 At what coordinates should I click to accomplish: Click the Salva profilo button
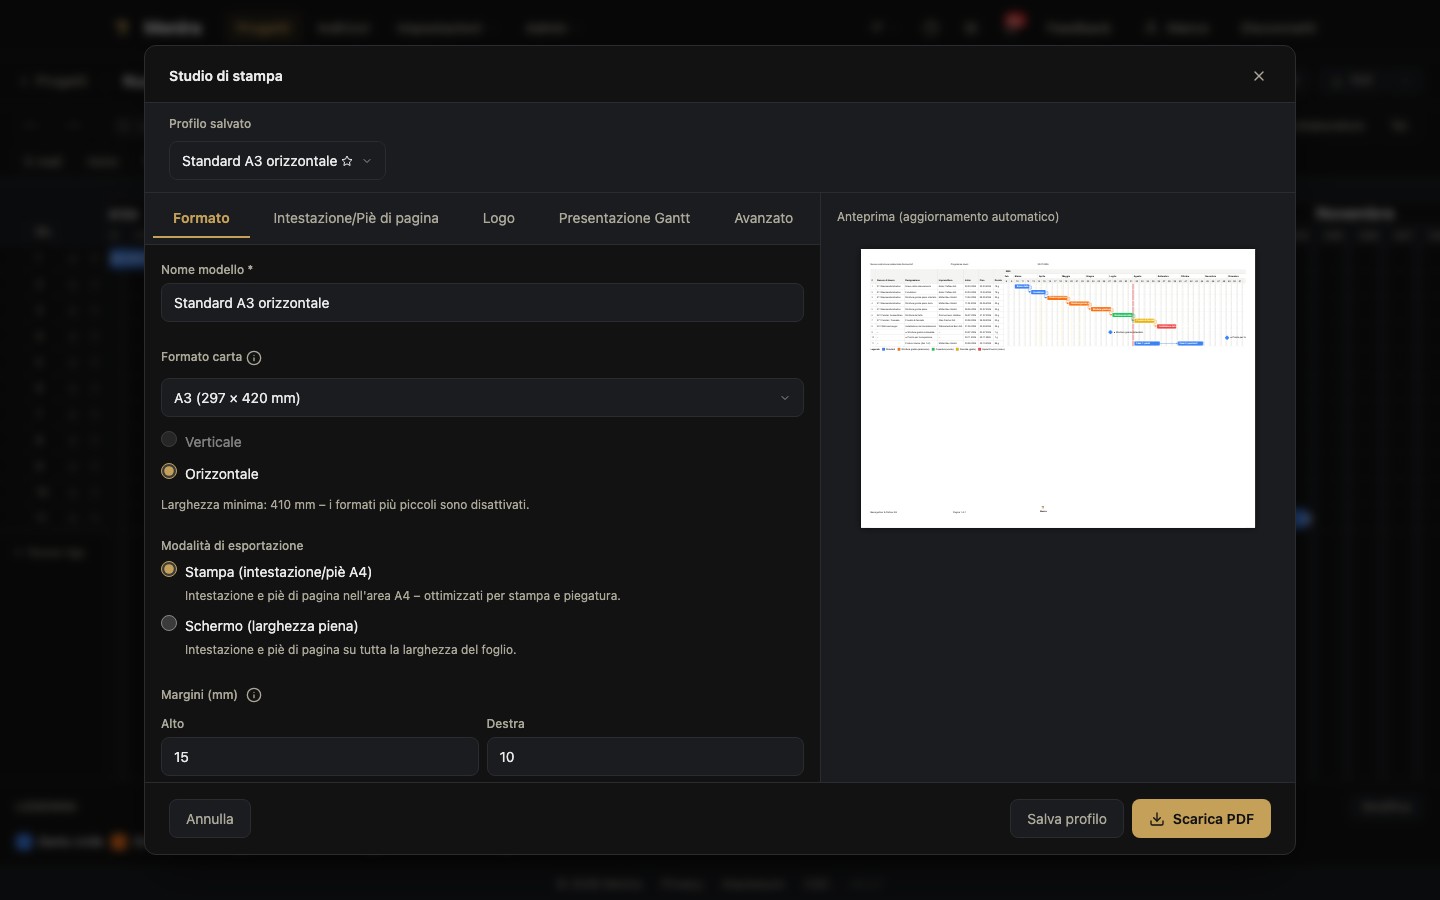pos(1067,819)
